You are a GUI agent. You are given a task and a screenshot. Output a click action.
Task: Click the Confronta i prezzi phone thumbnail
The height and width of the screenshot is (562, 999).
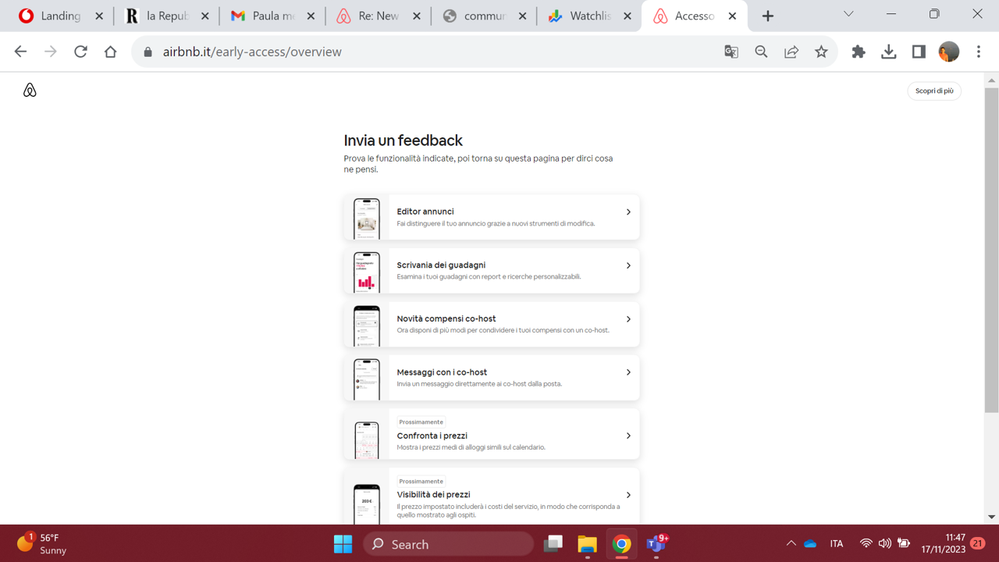coord(366,437)
